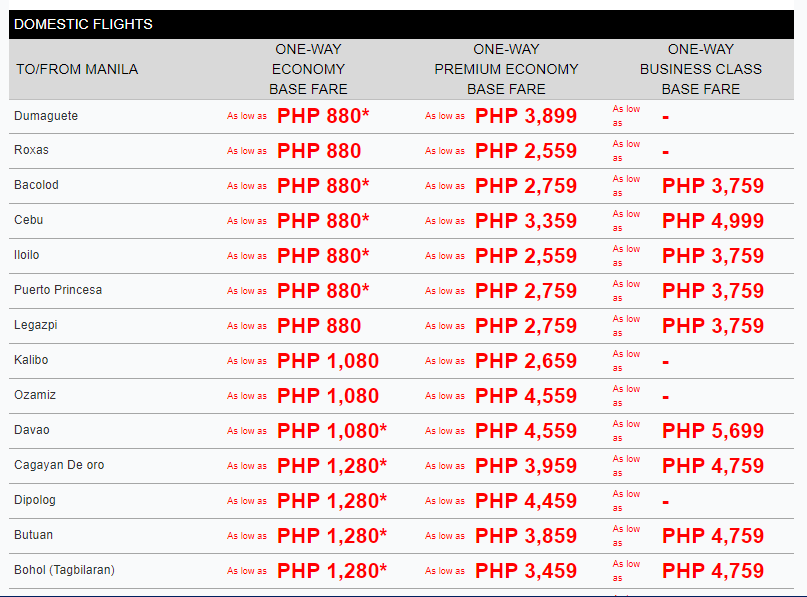Click Cagayan De oro economy fare PHP 1,280*
807x597 pixels.
[332, 466]
